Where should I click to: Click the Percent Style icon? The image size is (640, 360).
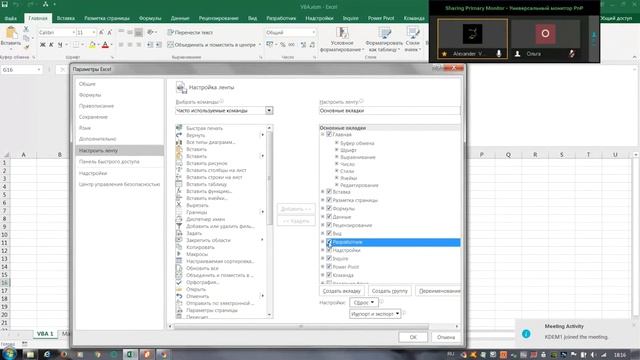[x=282, y=45]
